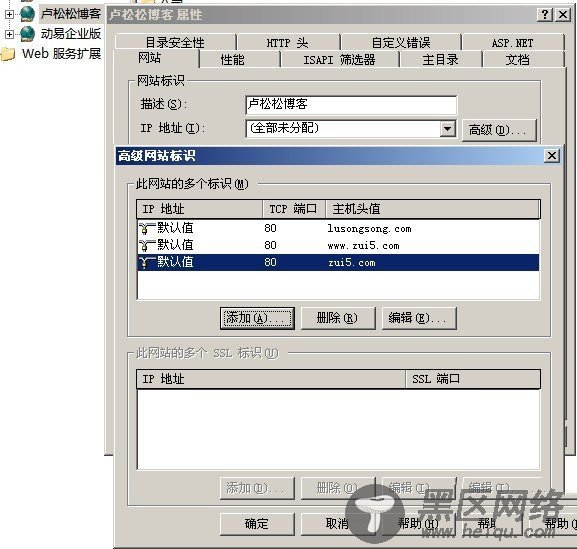Click the 删除(R) button
Viewport: 577px width, 549px height.
[338, 318]
